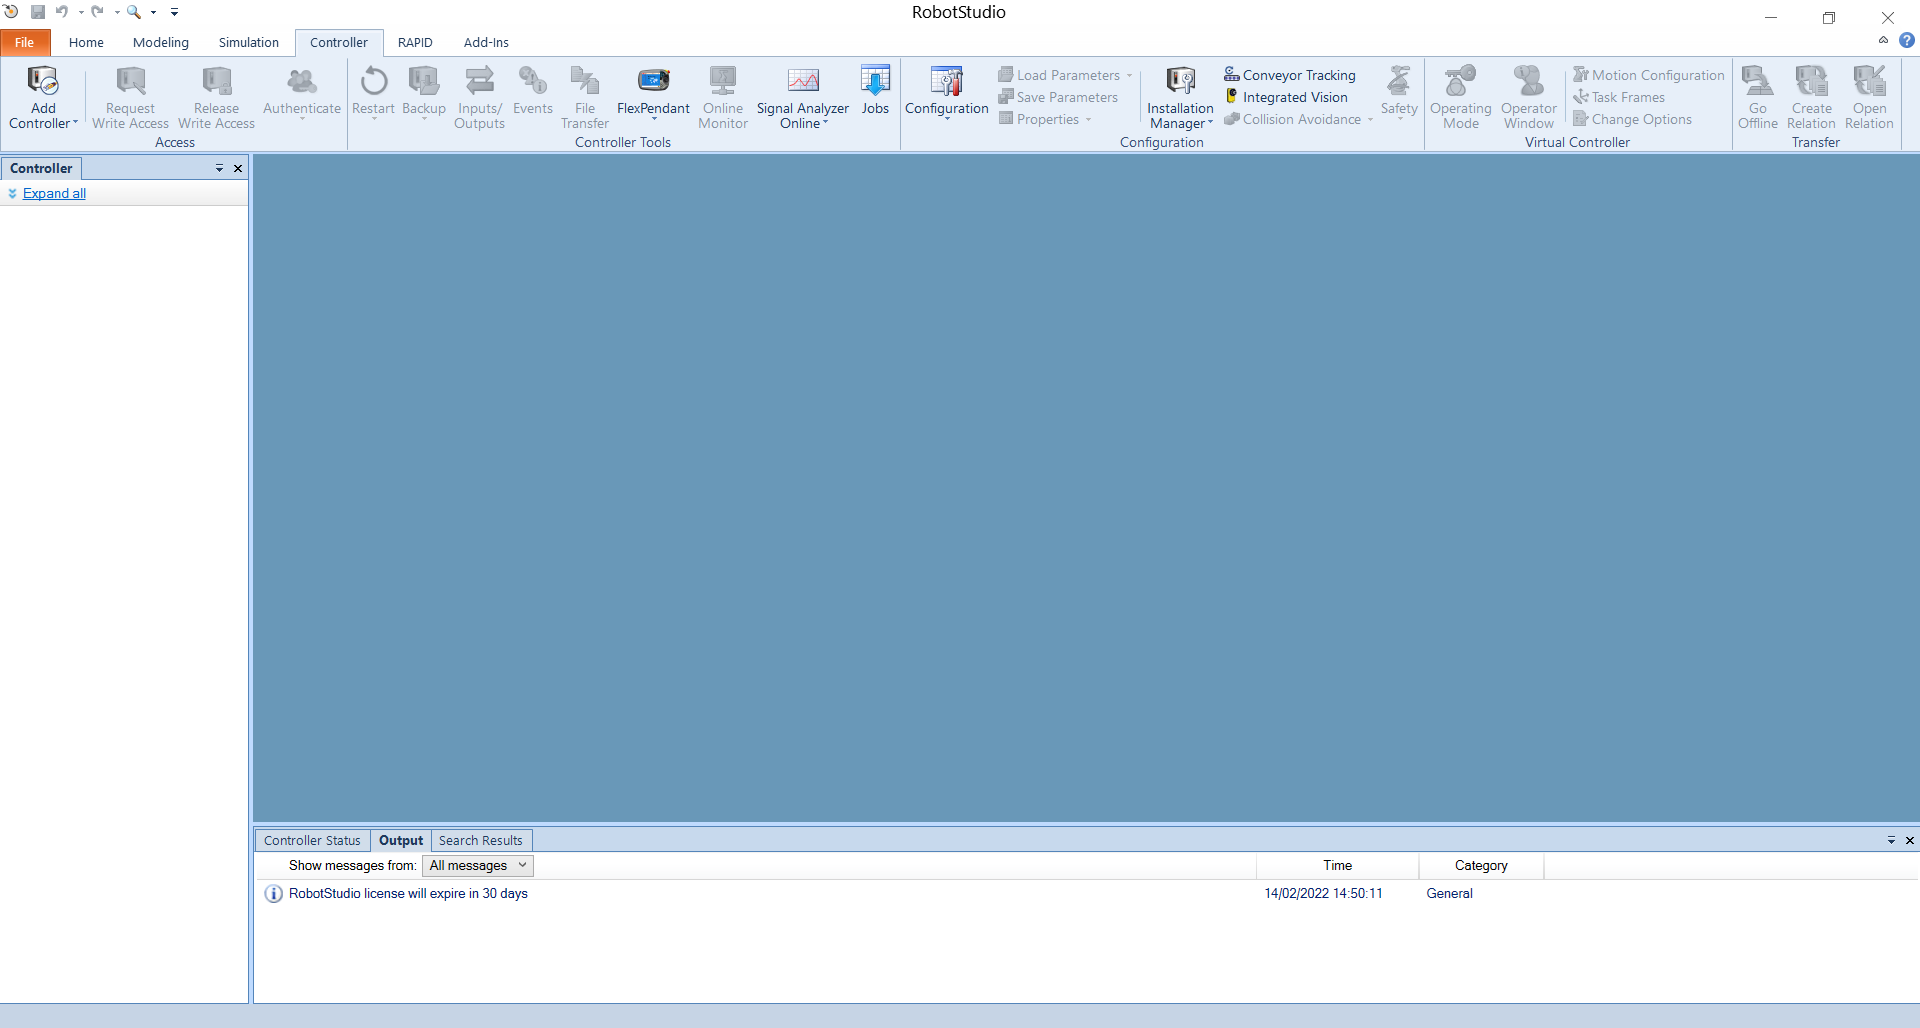Image resolution: width=1920 pixels, height=1028 pixels.
Task: Collapse the ribbon with the caret icon
Action: pyautogui.click(x=1883, y=41)
